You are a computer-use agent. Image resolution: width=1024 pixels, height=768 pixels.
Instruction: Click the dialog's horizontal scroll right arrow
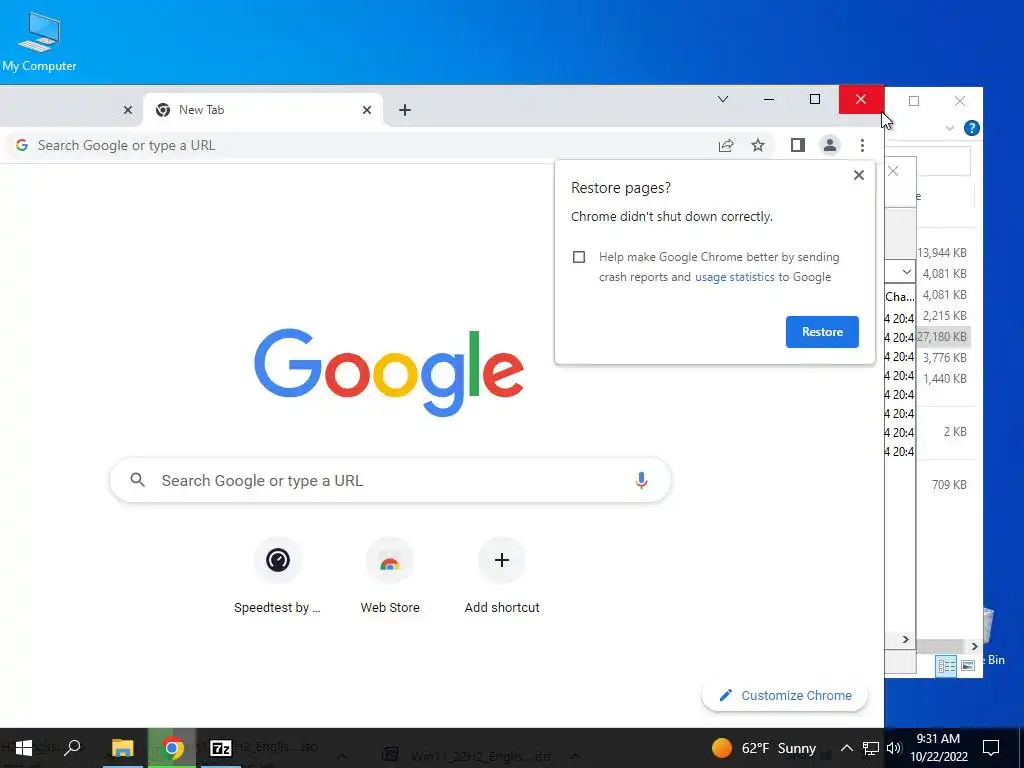coord(905,639)
